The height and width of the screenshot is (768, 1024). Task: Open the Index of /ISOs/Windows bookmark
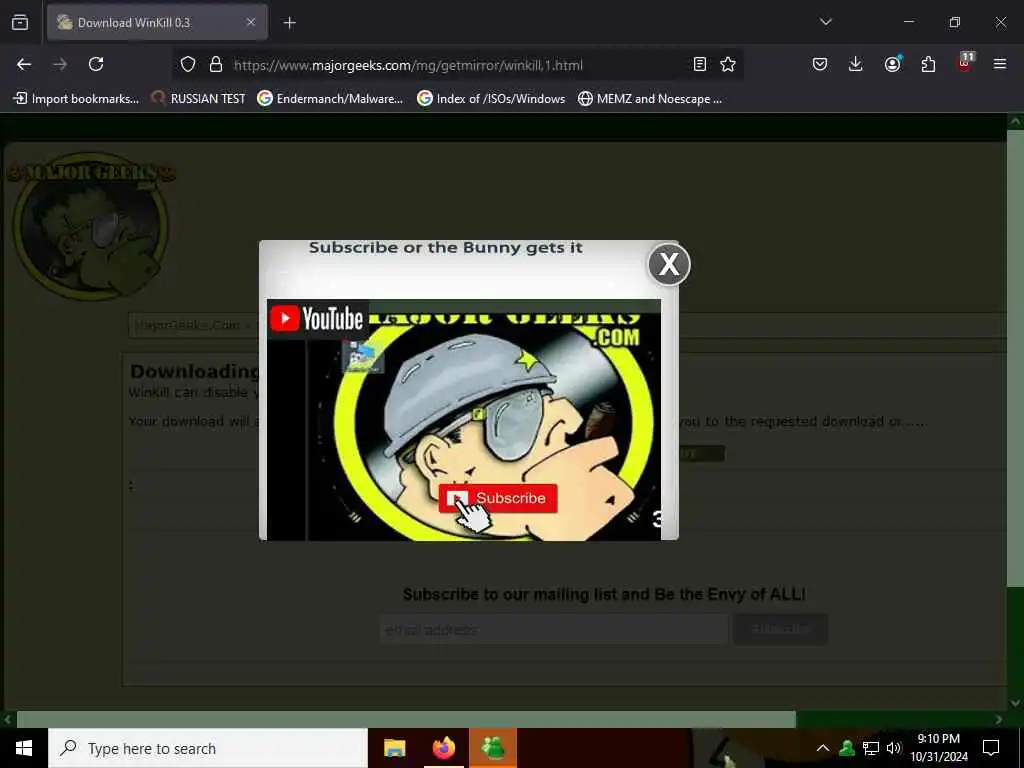click(x=491, y=99)
